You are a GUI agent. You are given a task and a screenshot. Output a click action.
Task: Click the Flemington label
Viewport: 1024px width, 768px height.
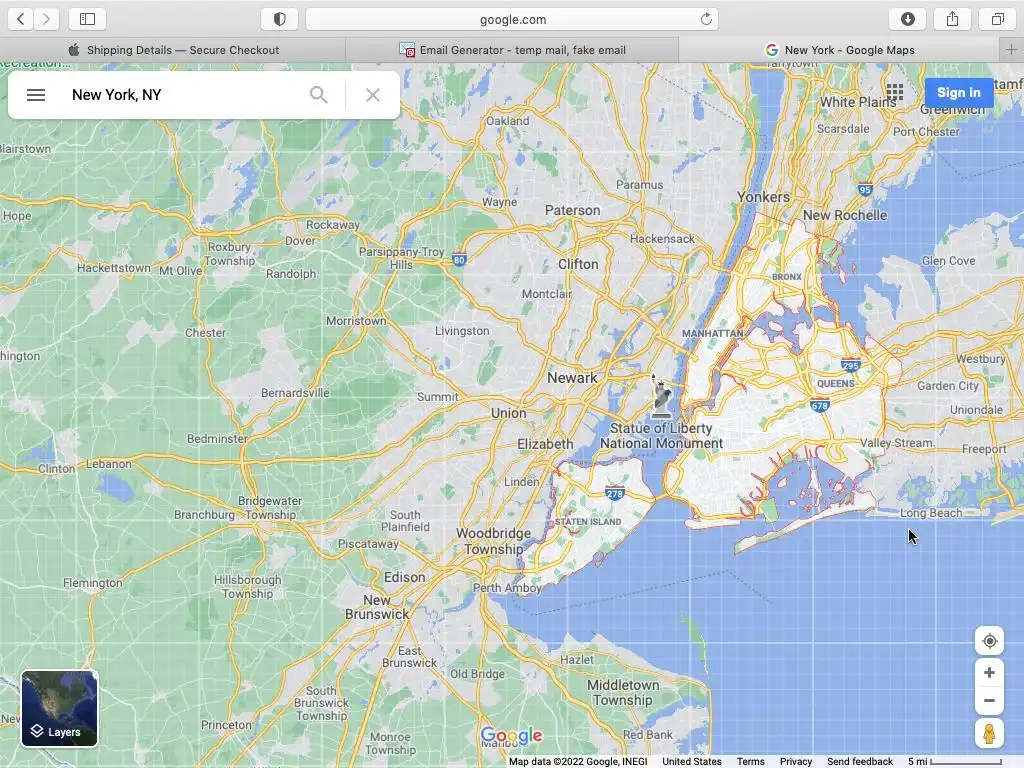(x=93, y=583)
